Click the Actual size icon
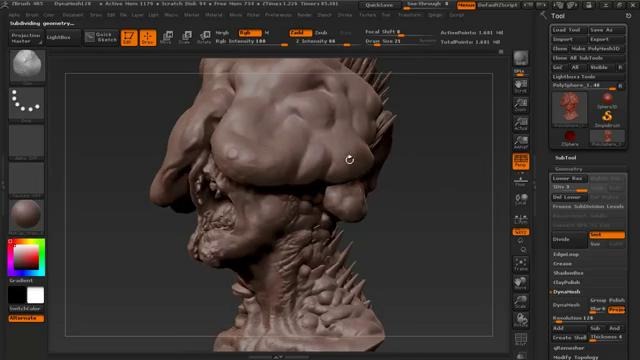 click(x=520, y=123)
